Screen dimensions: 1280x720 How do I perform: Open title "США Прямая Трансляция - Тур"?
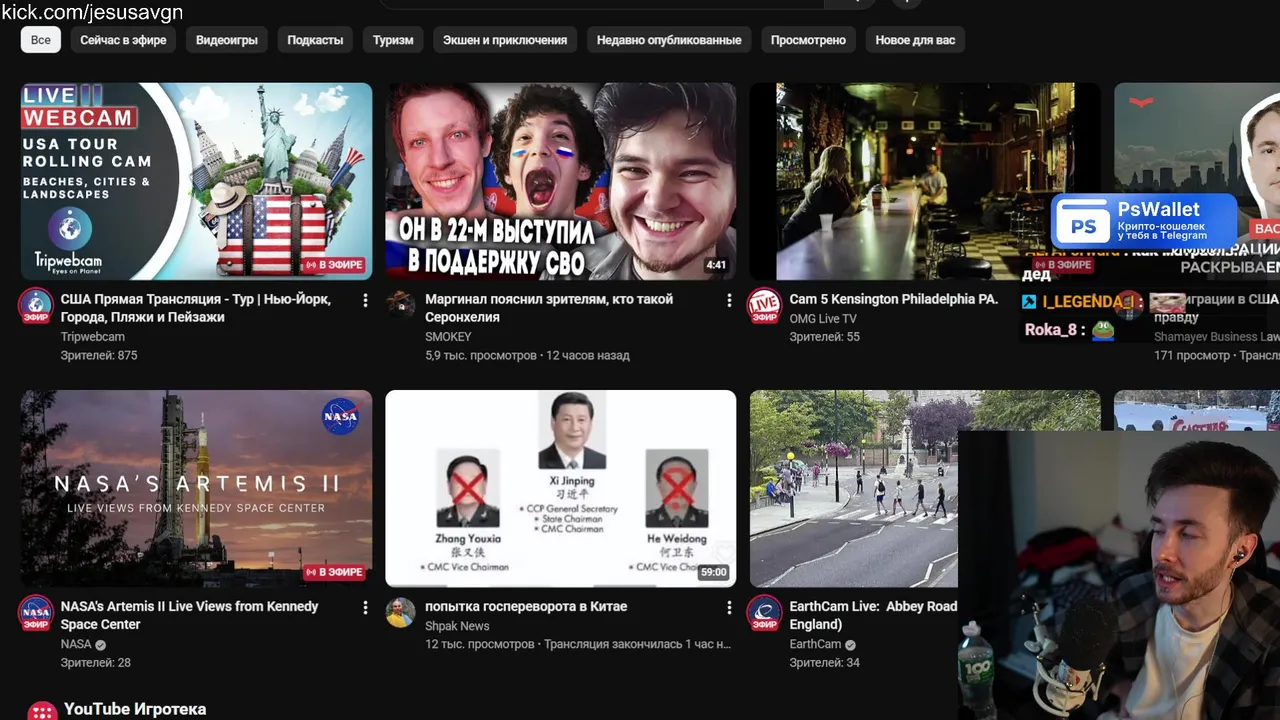tap(196, 308)
